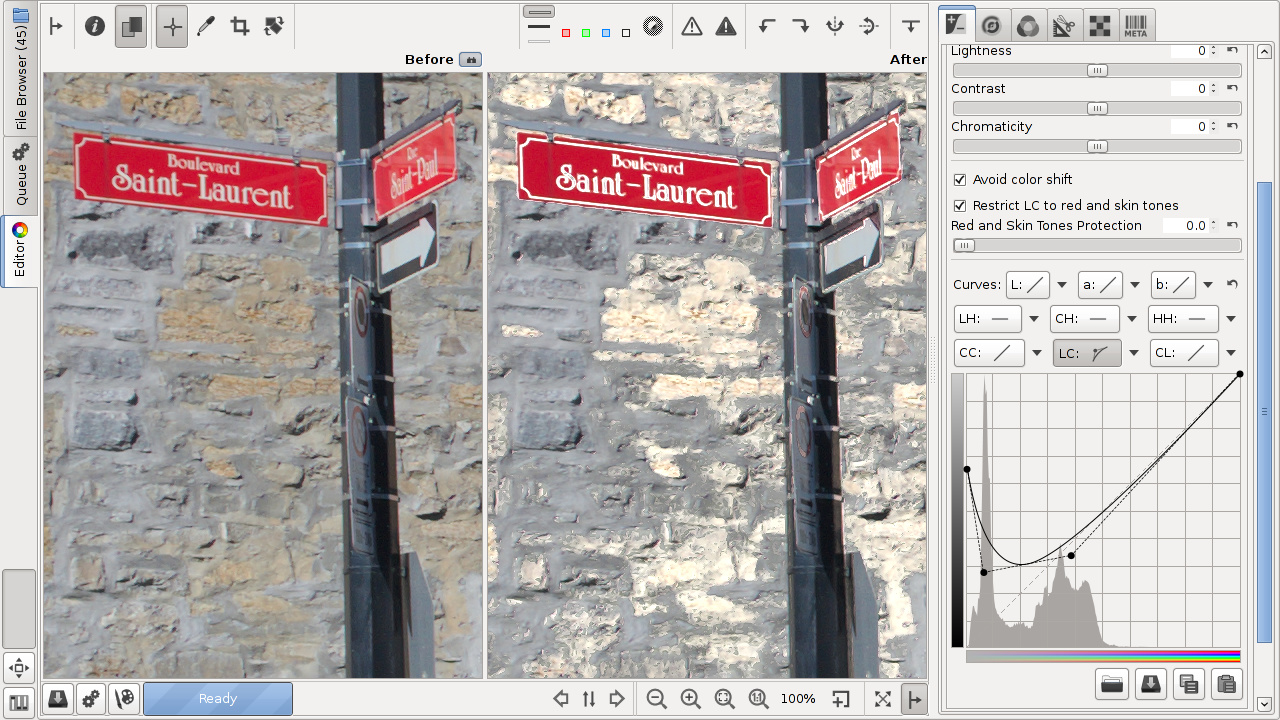Image resolution: width=1280 pixels, height=720 pixels.
Task: Click the white balance picker tool
Action: click(x=206, y=27)
